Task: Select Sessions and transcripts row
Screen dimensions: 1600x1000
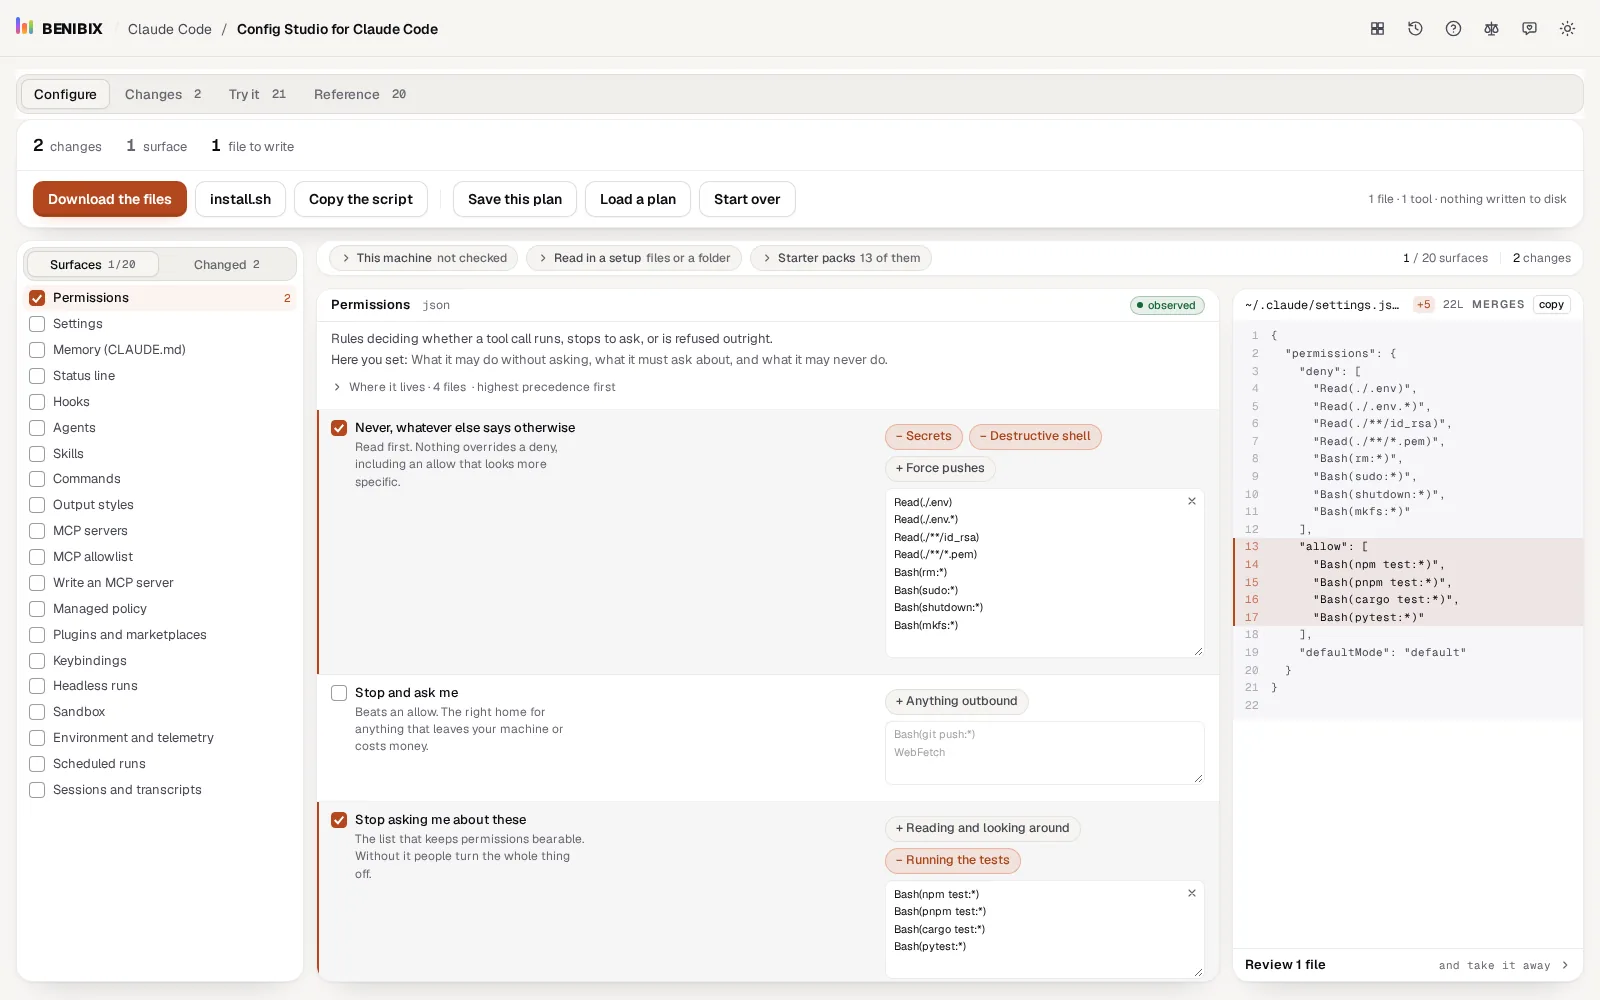Action: click(160, 790)
